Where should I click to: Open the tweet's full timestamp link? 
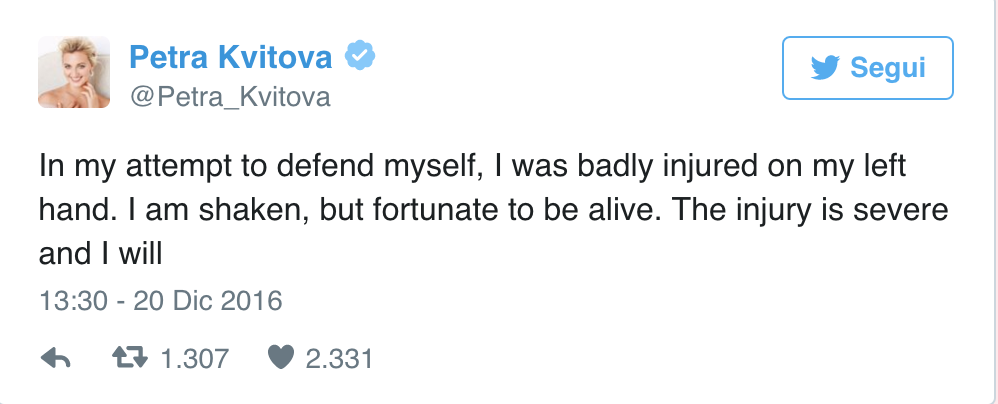click(160, 300)
